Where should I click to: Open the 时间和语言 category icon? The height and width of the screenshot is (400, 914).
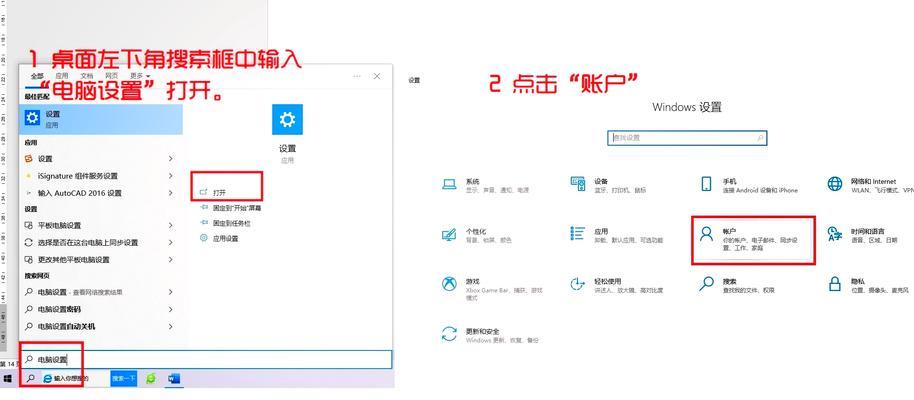coord(835,234)
